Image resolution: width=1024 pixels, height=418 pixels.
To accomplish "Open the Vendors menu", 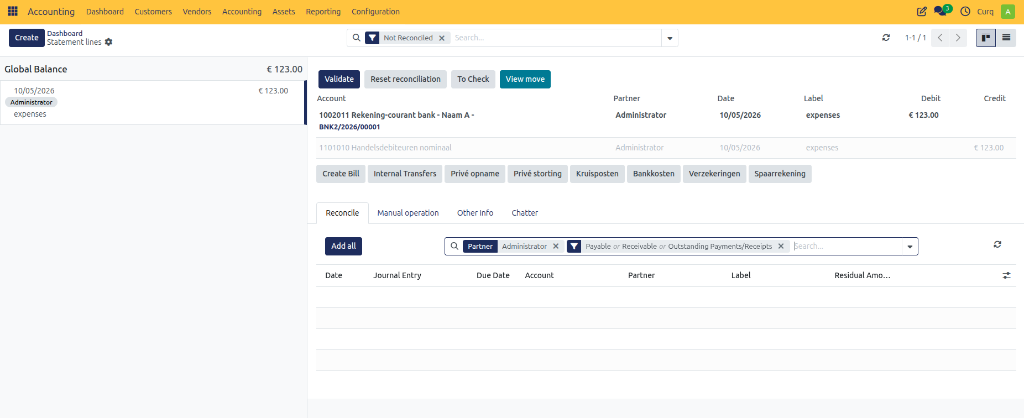I will coord(197,12).
